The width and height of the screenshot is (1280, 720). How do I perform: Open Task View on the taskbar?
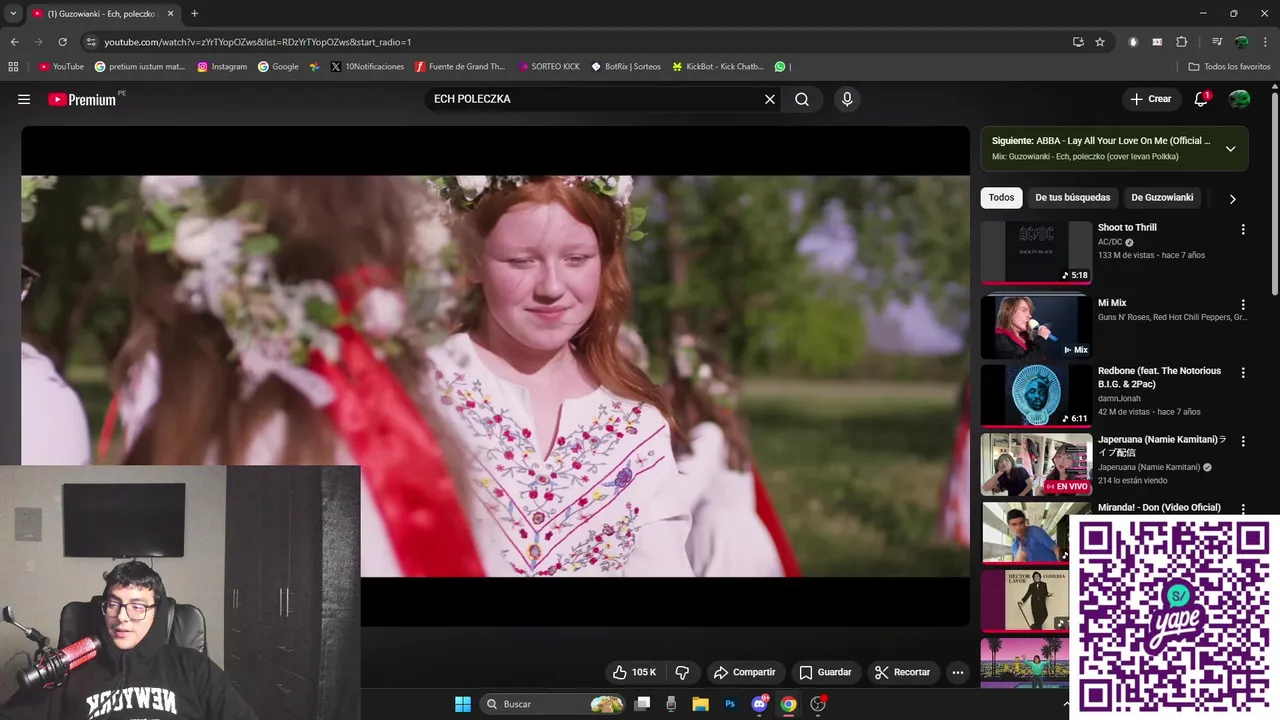pyautogui.click(x=642, y=704)
